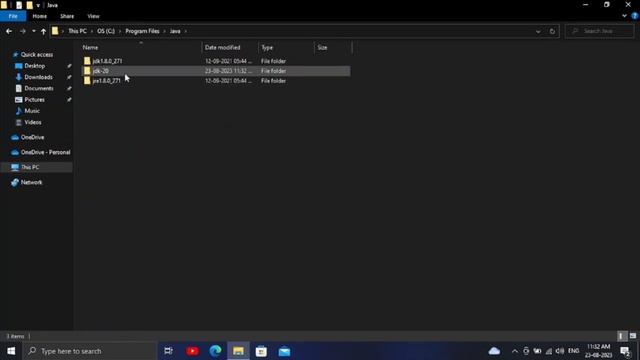Switch to Details view layout icon
640x360 pixels.
click(621, 336)
